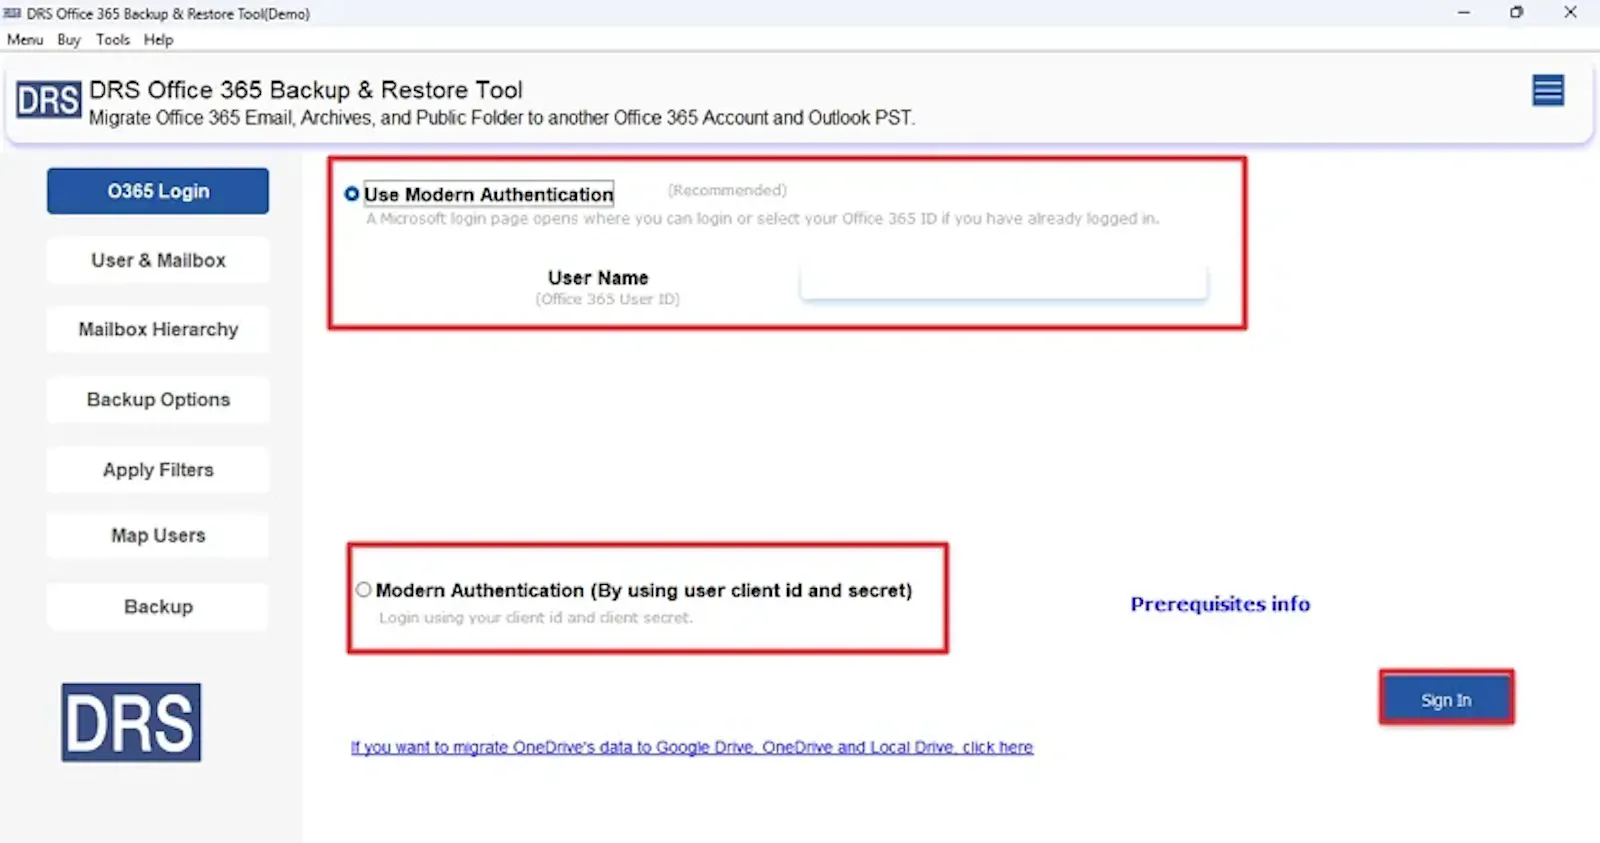Click the large DRS logo in sidebar

[131, 722]
